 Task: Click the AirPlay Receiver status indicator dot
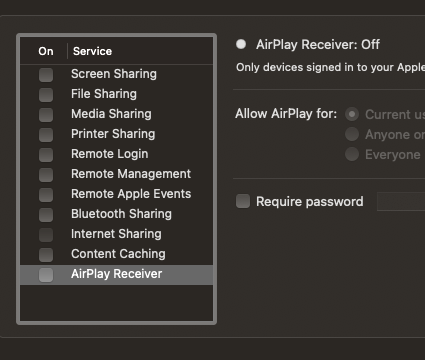point(241,44)
